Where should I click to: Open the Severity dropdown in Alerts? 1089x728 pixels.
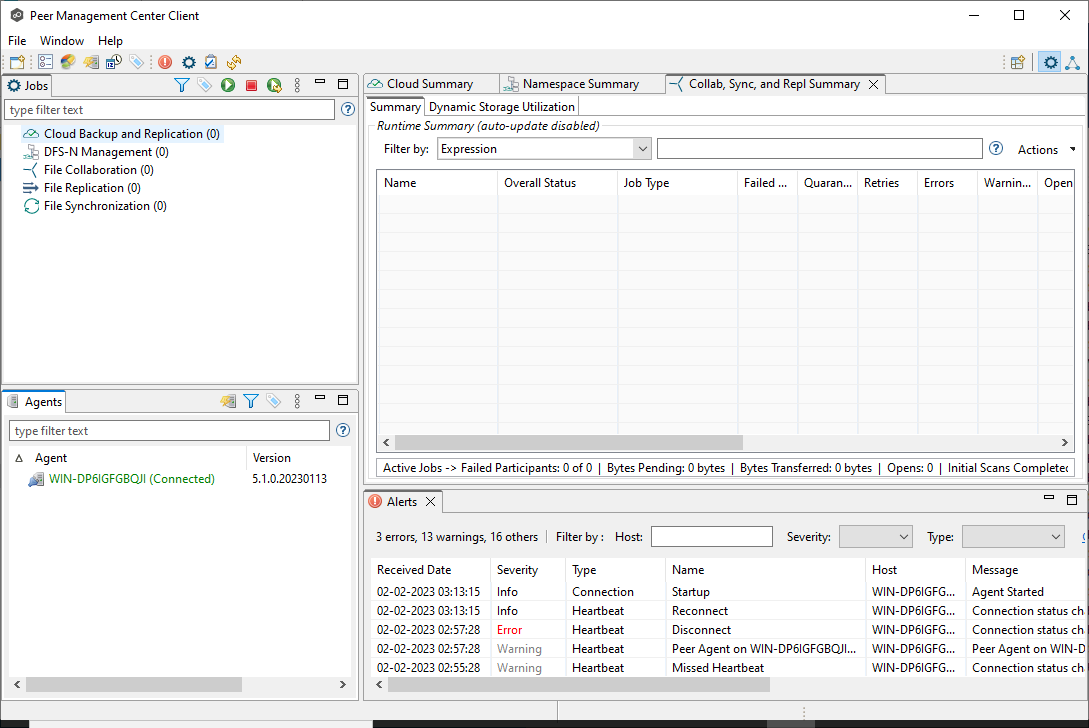(x=875, y=537)
